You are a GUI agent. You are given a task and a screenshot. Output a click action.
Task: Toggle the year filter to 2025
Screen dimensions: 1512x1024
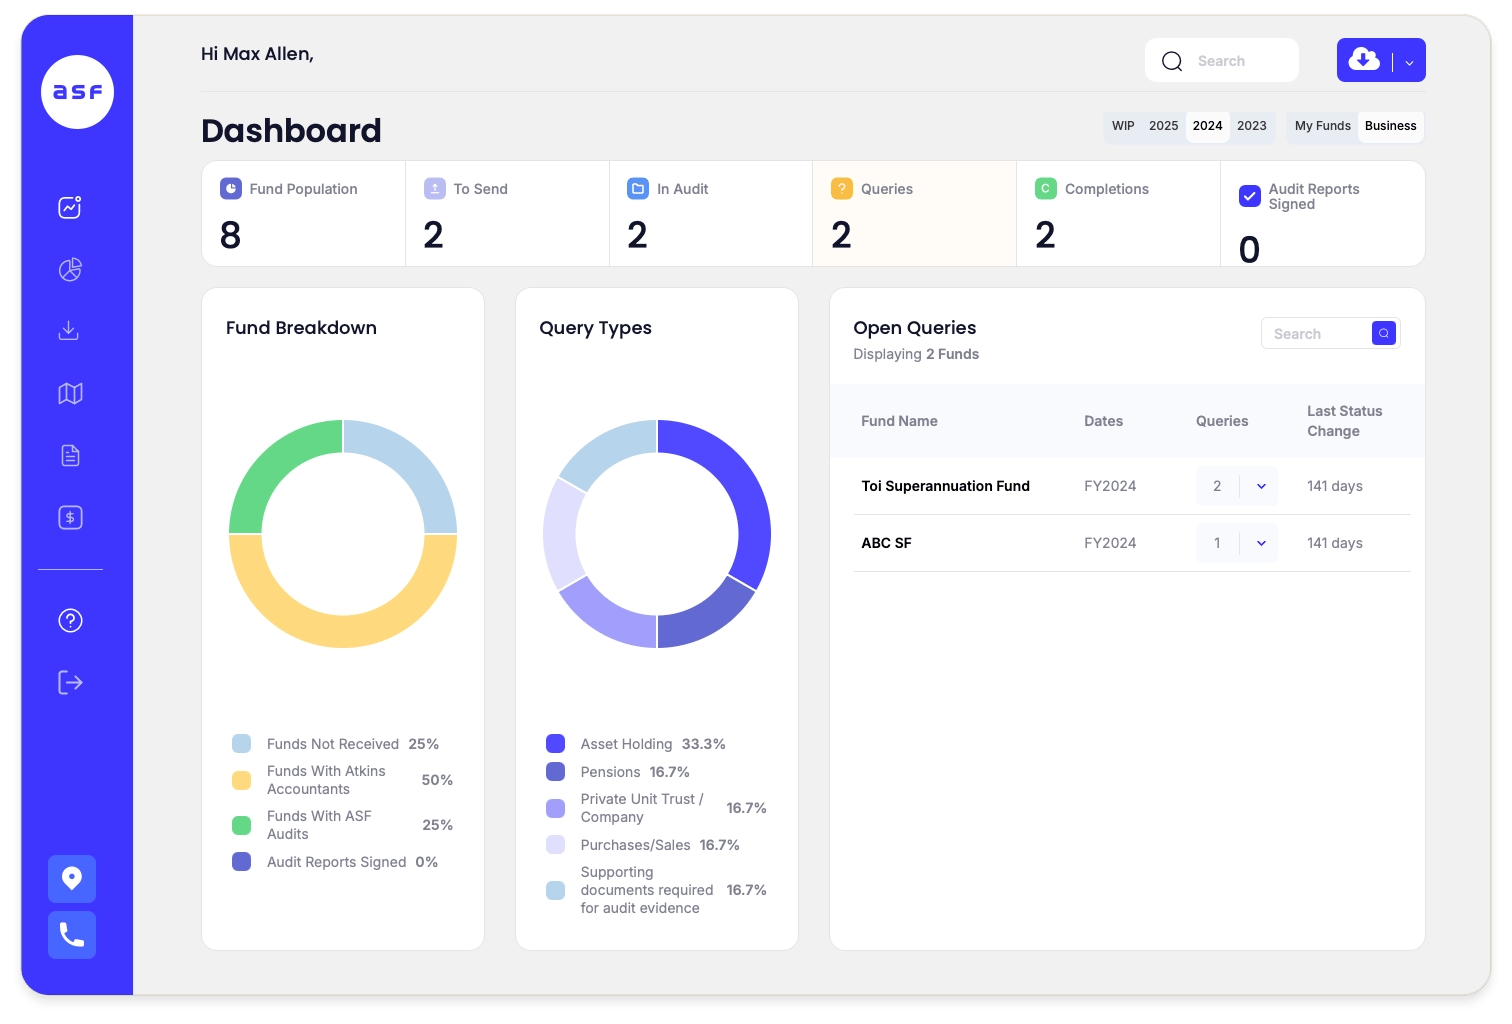pyautogui.click(x=1163, y=126)
